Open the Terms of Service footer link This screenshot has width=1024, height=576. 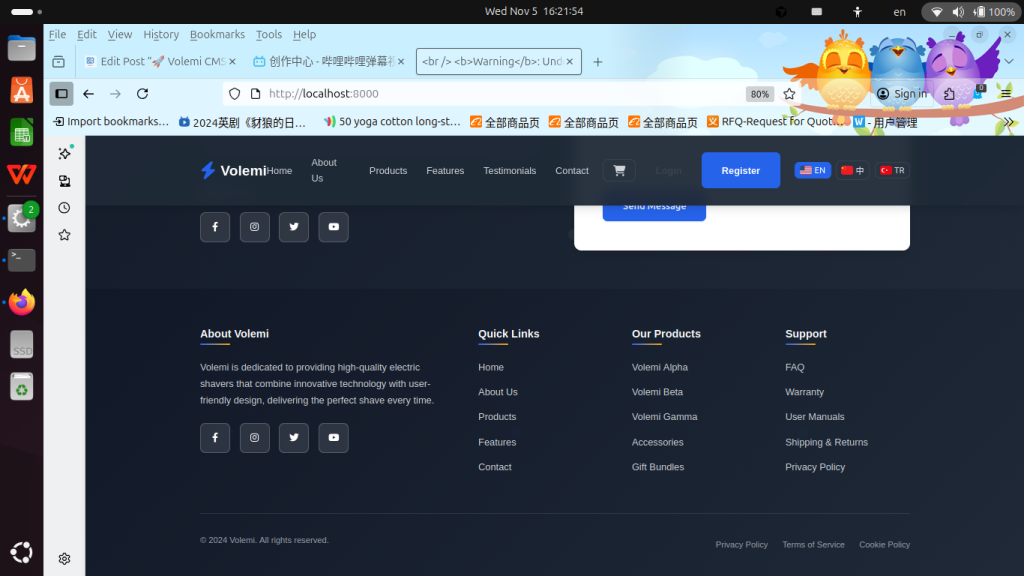813,545
